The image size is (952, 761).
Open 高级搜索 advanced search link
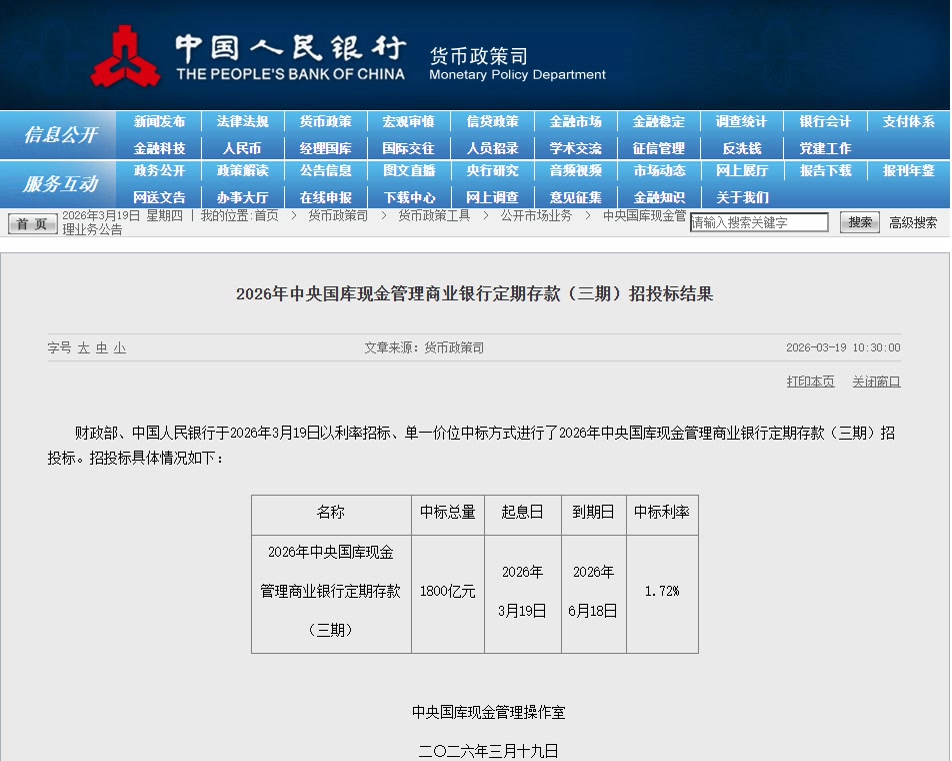coord(913,223)
